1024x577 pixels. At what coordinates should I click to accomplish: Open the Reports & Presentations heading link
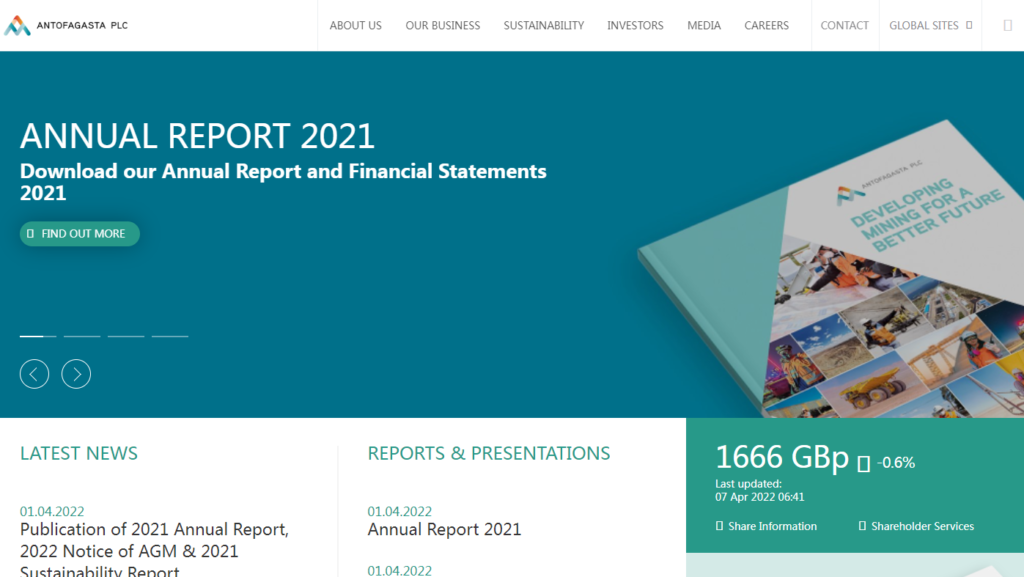[488, 453]
